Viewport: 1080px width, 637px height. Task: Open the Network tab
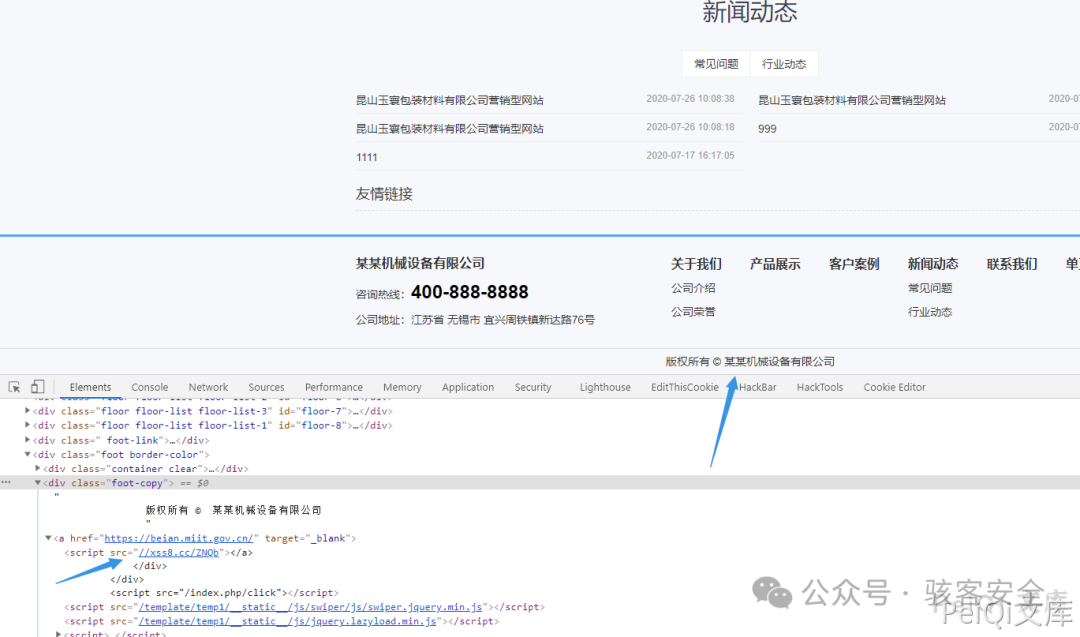pos(208,388)
